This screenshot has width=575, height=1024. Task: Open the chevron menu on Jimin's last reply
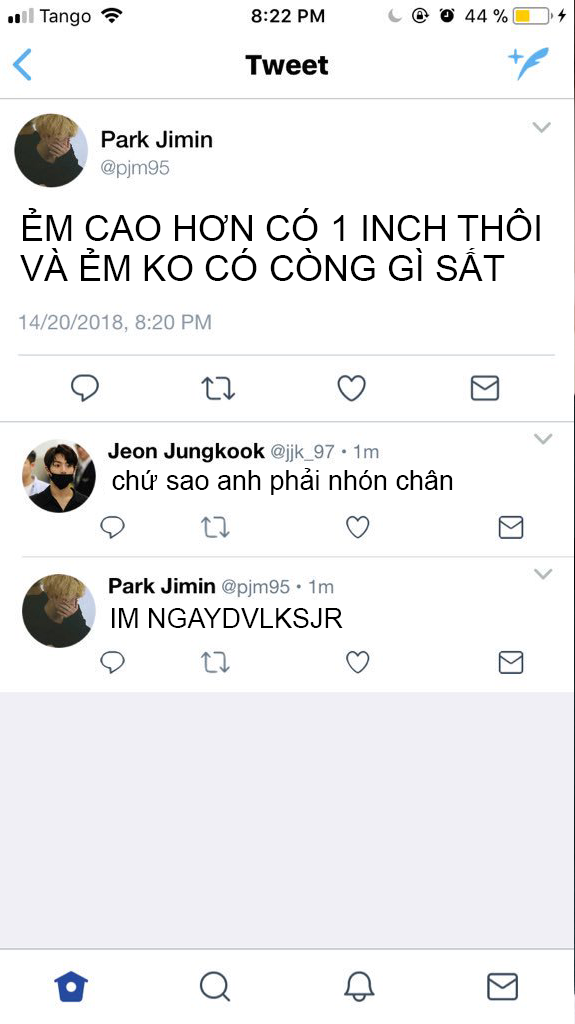(x=543, y=574)
